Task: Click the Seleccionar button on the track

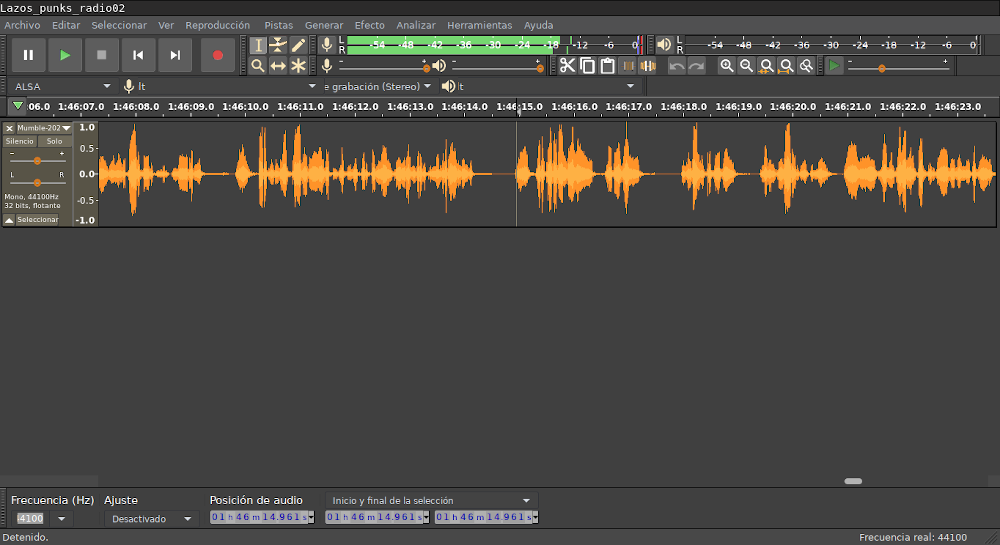Action: tap(37, 219)
